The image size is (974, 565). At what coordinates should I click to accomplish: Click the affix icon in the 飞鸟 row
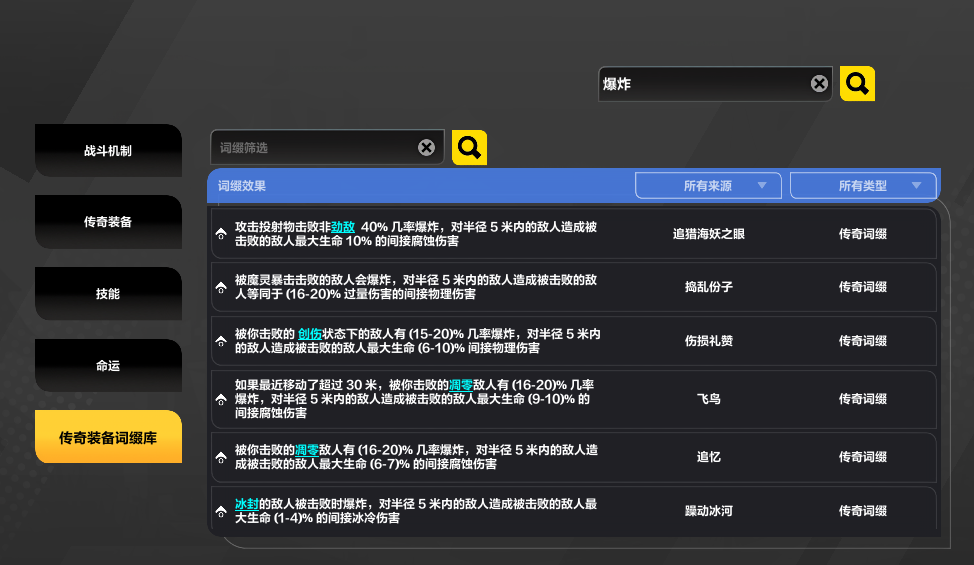221,399
